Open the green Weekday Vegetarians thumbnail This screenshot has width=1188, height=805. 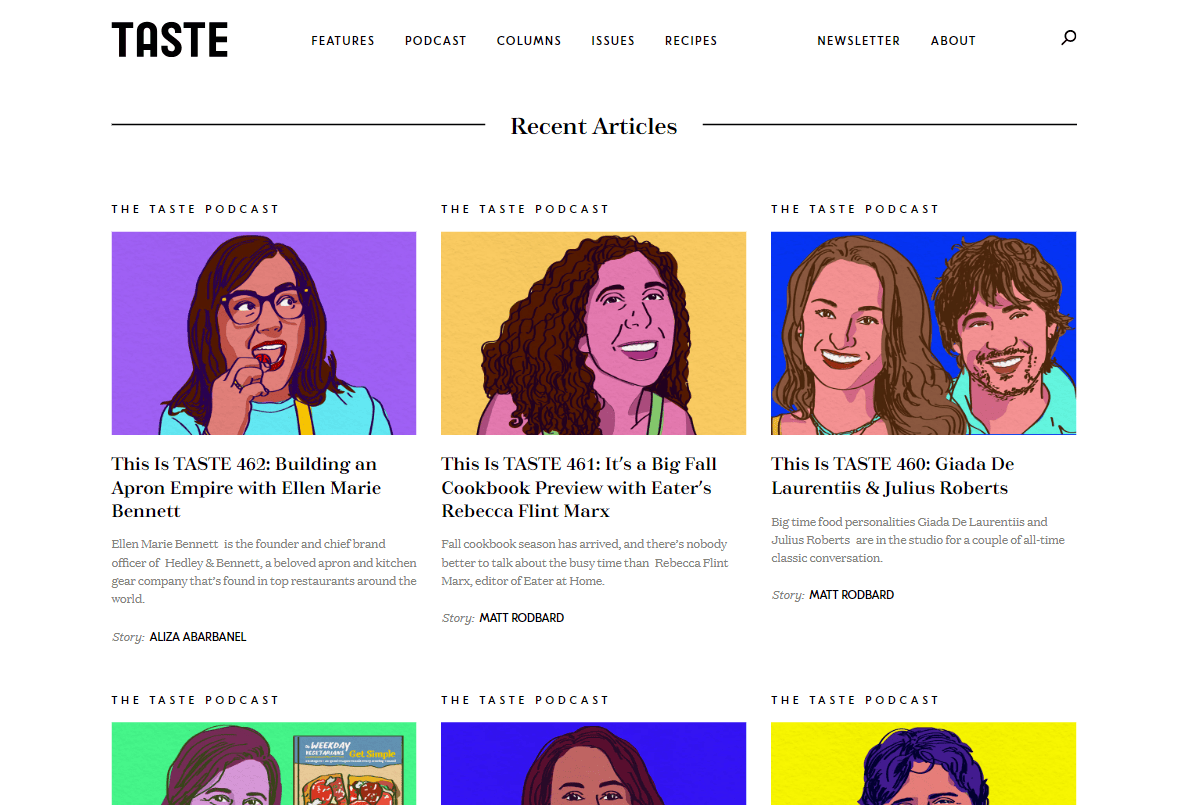(264, 763)
